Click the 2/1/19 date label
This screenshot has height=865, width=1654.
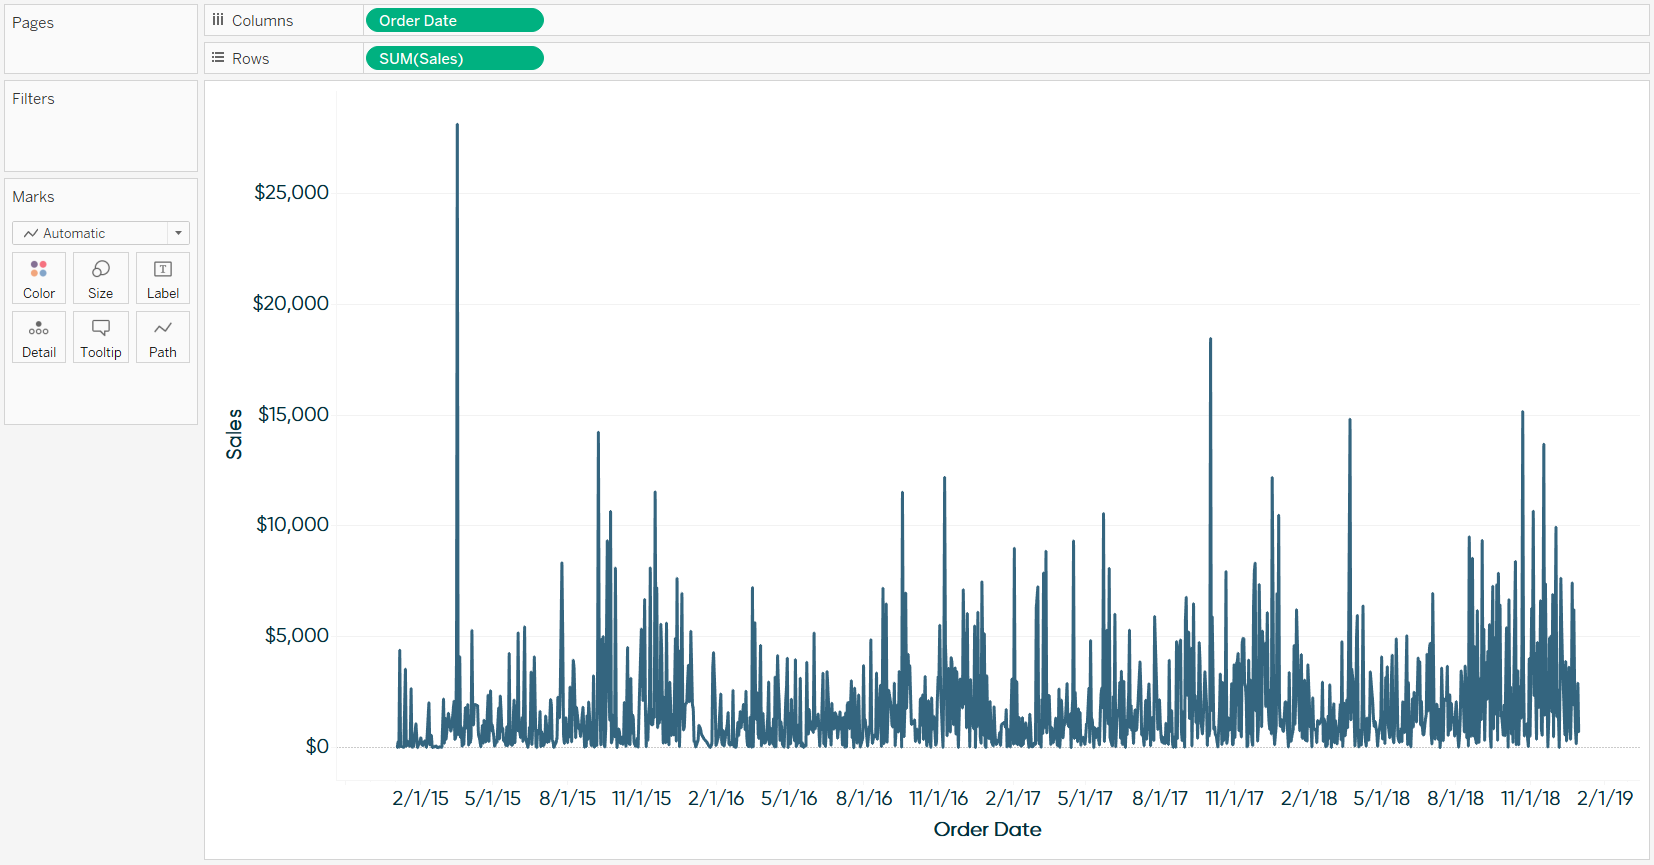(1605, 798)
